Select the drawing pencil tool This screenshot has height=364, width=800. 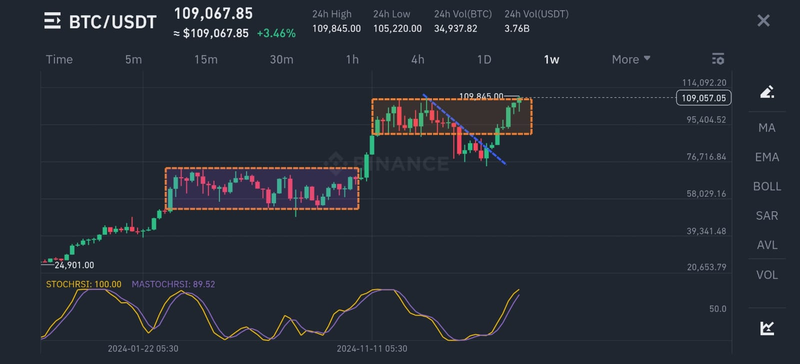[767, 92]
